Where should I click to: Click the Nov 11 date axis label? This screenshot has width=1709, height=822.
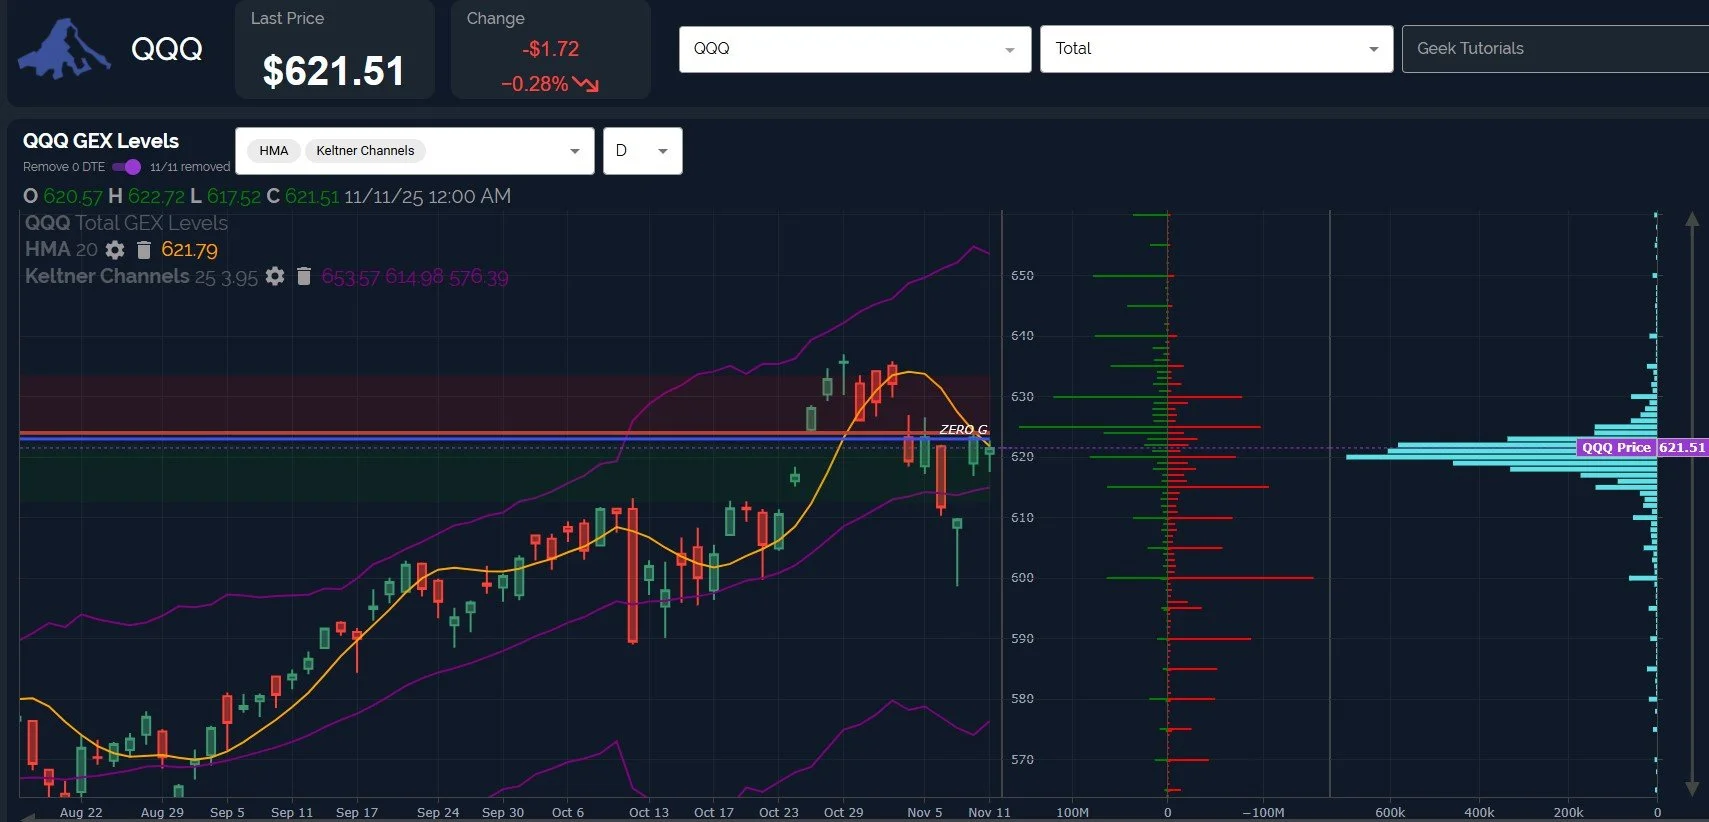pyautogui.click(x=989, y=812)
